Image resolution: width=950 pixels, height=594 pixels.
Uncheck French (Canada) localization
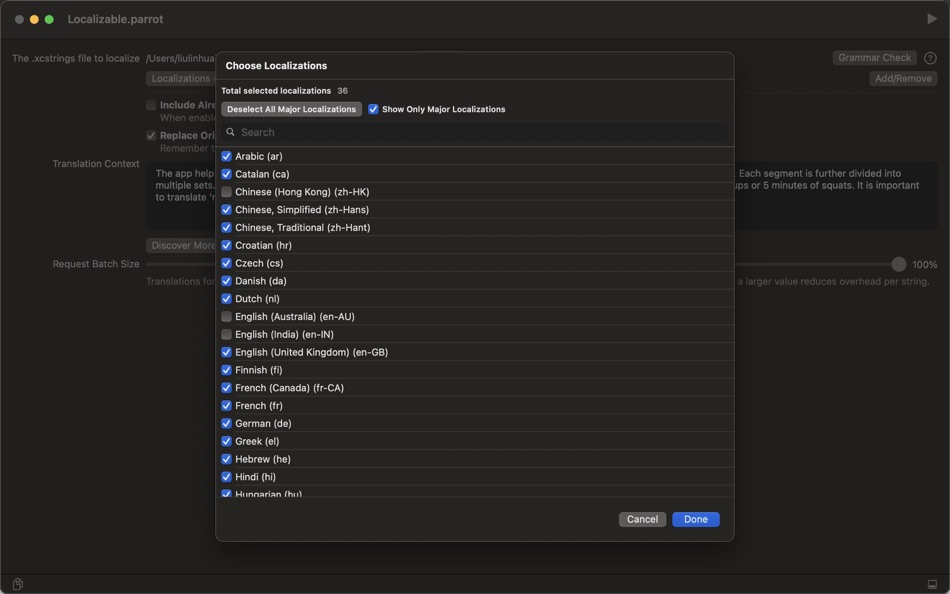tap(226, 387)
